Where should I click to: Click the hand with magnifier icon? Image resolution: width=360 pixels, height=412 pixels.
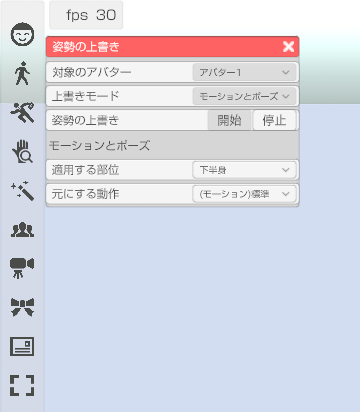(x=22, y=151)
